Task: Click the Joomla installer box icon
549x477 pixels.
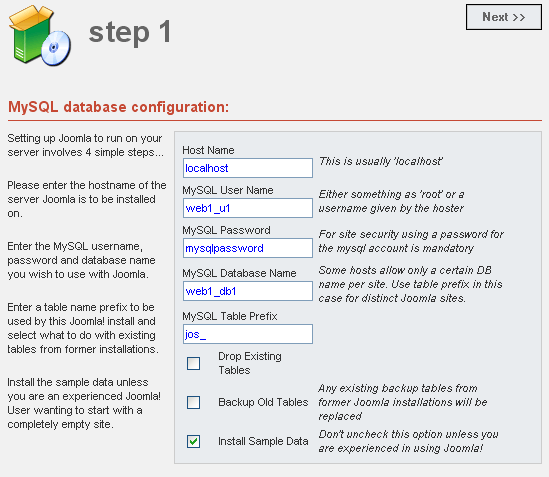Action: 40,36
